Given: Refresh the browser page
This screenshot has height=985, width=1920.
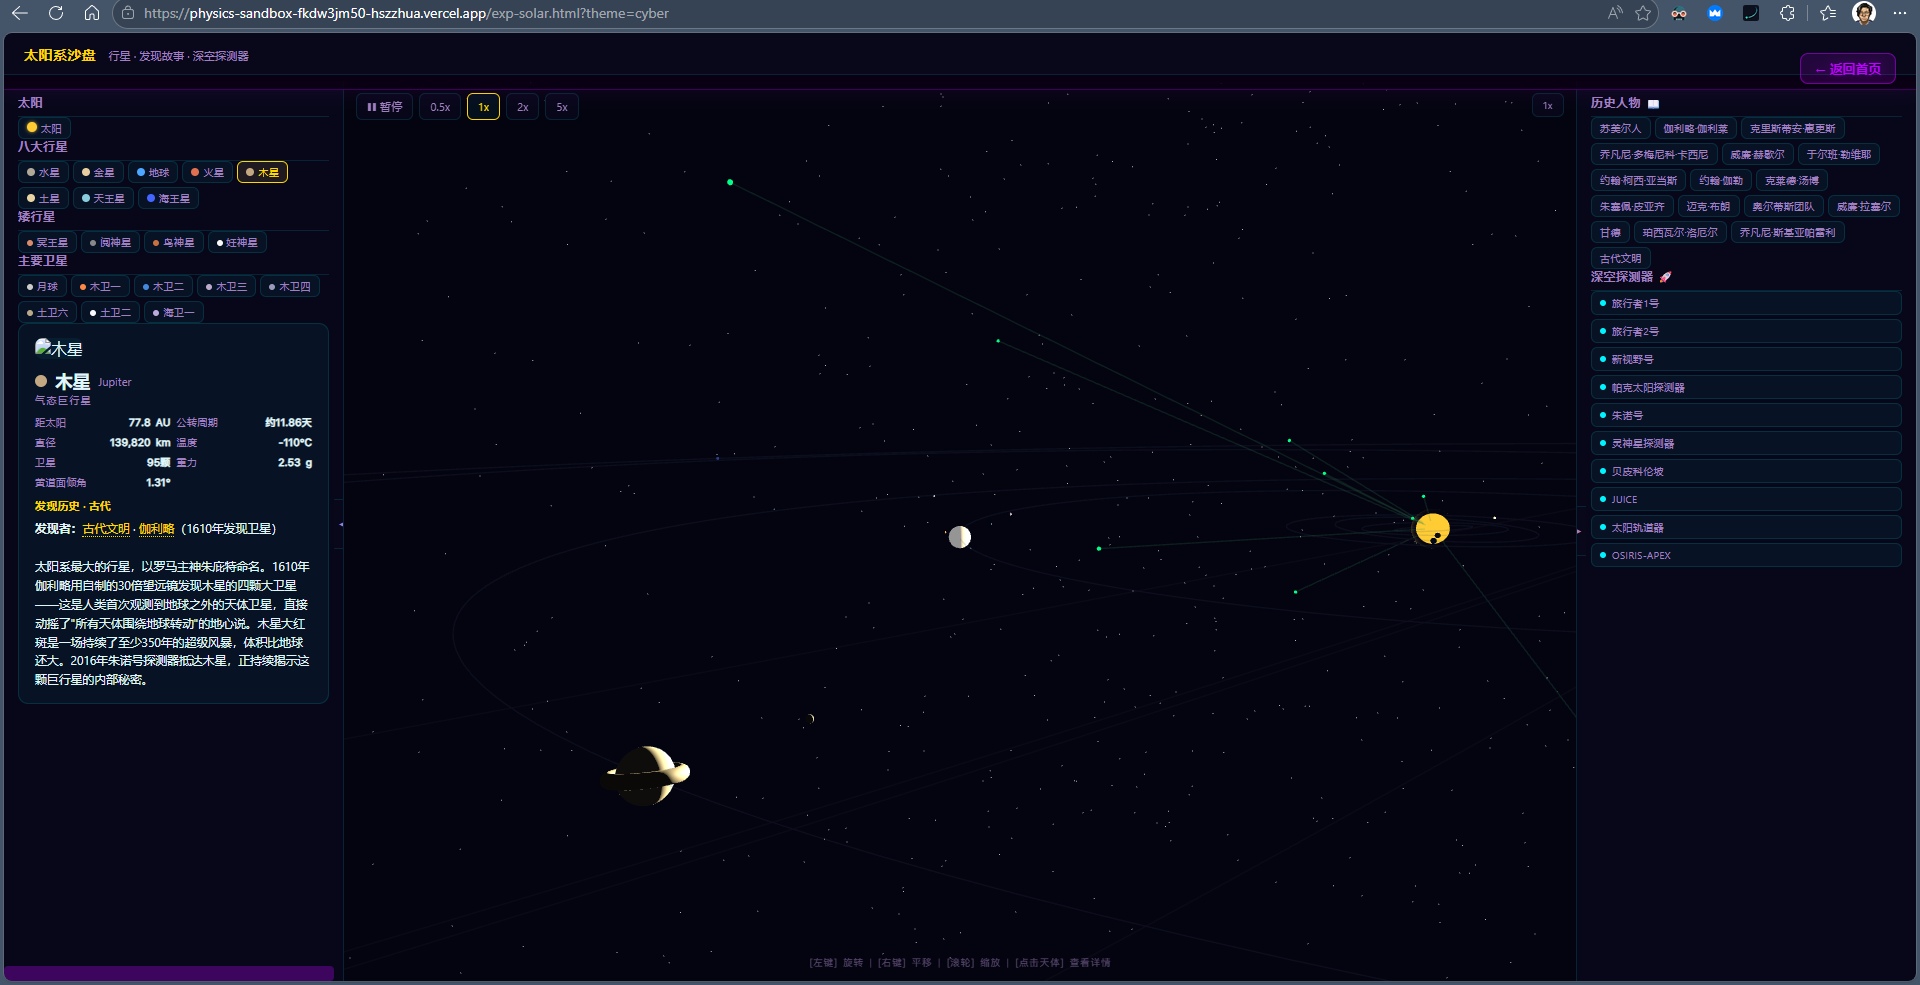Looking at the screenshot, I should pos(56,13).
